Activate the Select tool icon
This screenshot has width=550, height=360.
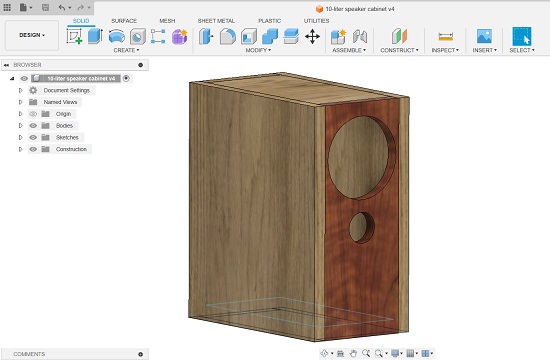point(522,36)
